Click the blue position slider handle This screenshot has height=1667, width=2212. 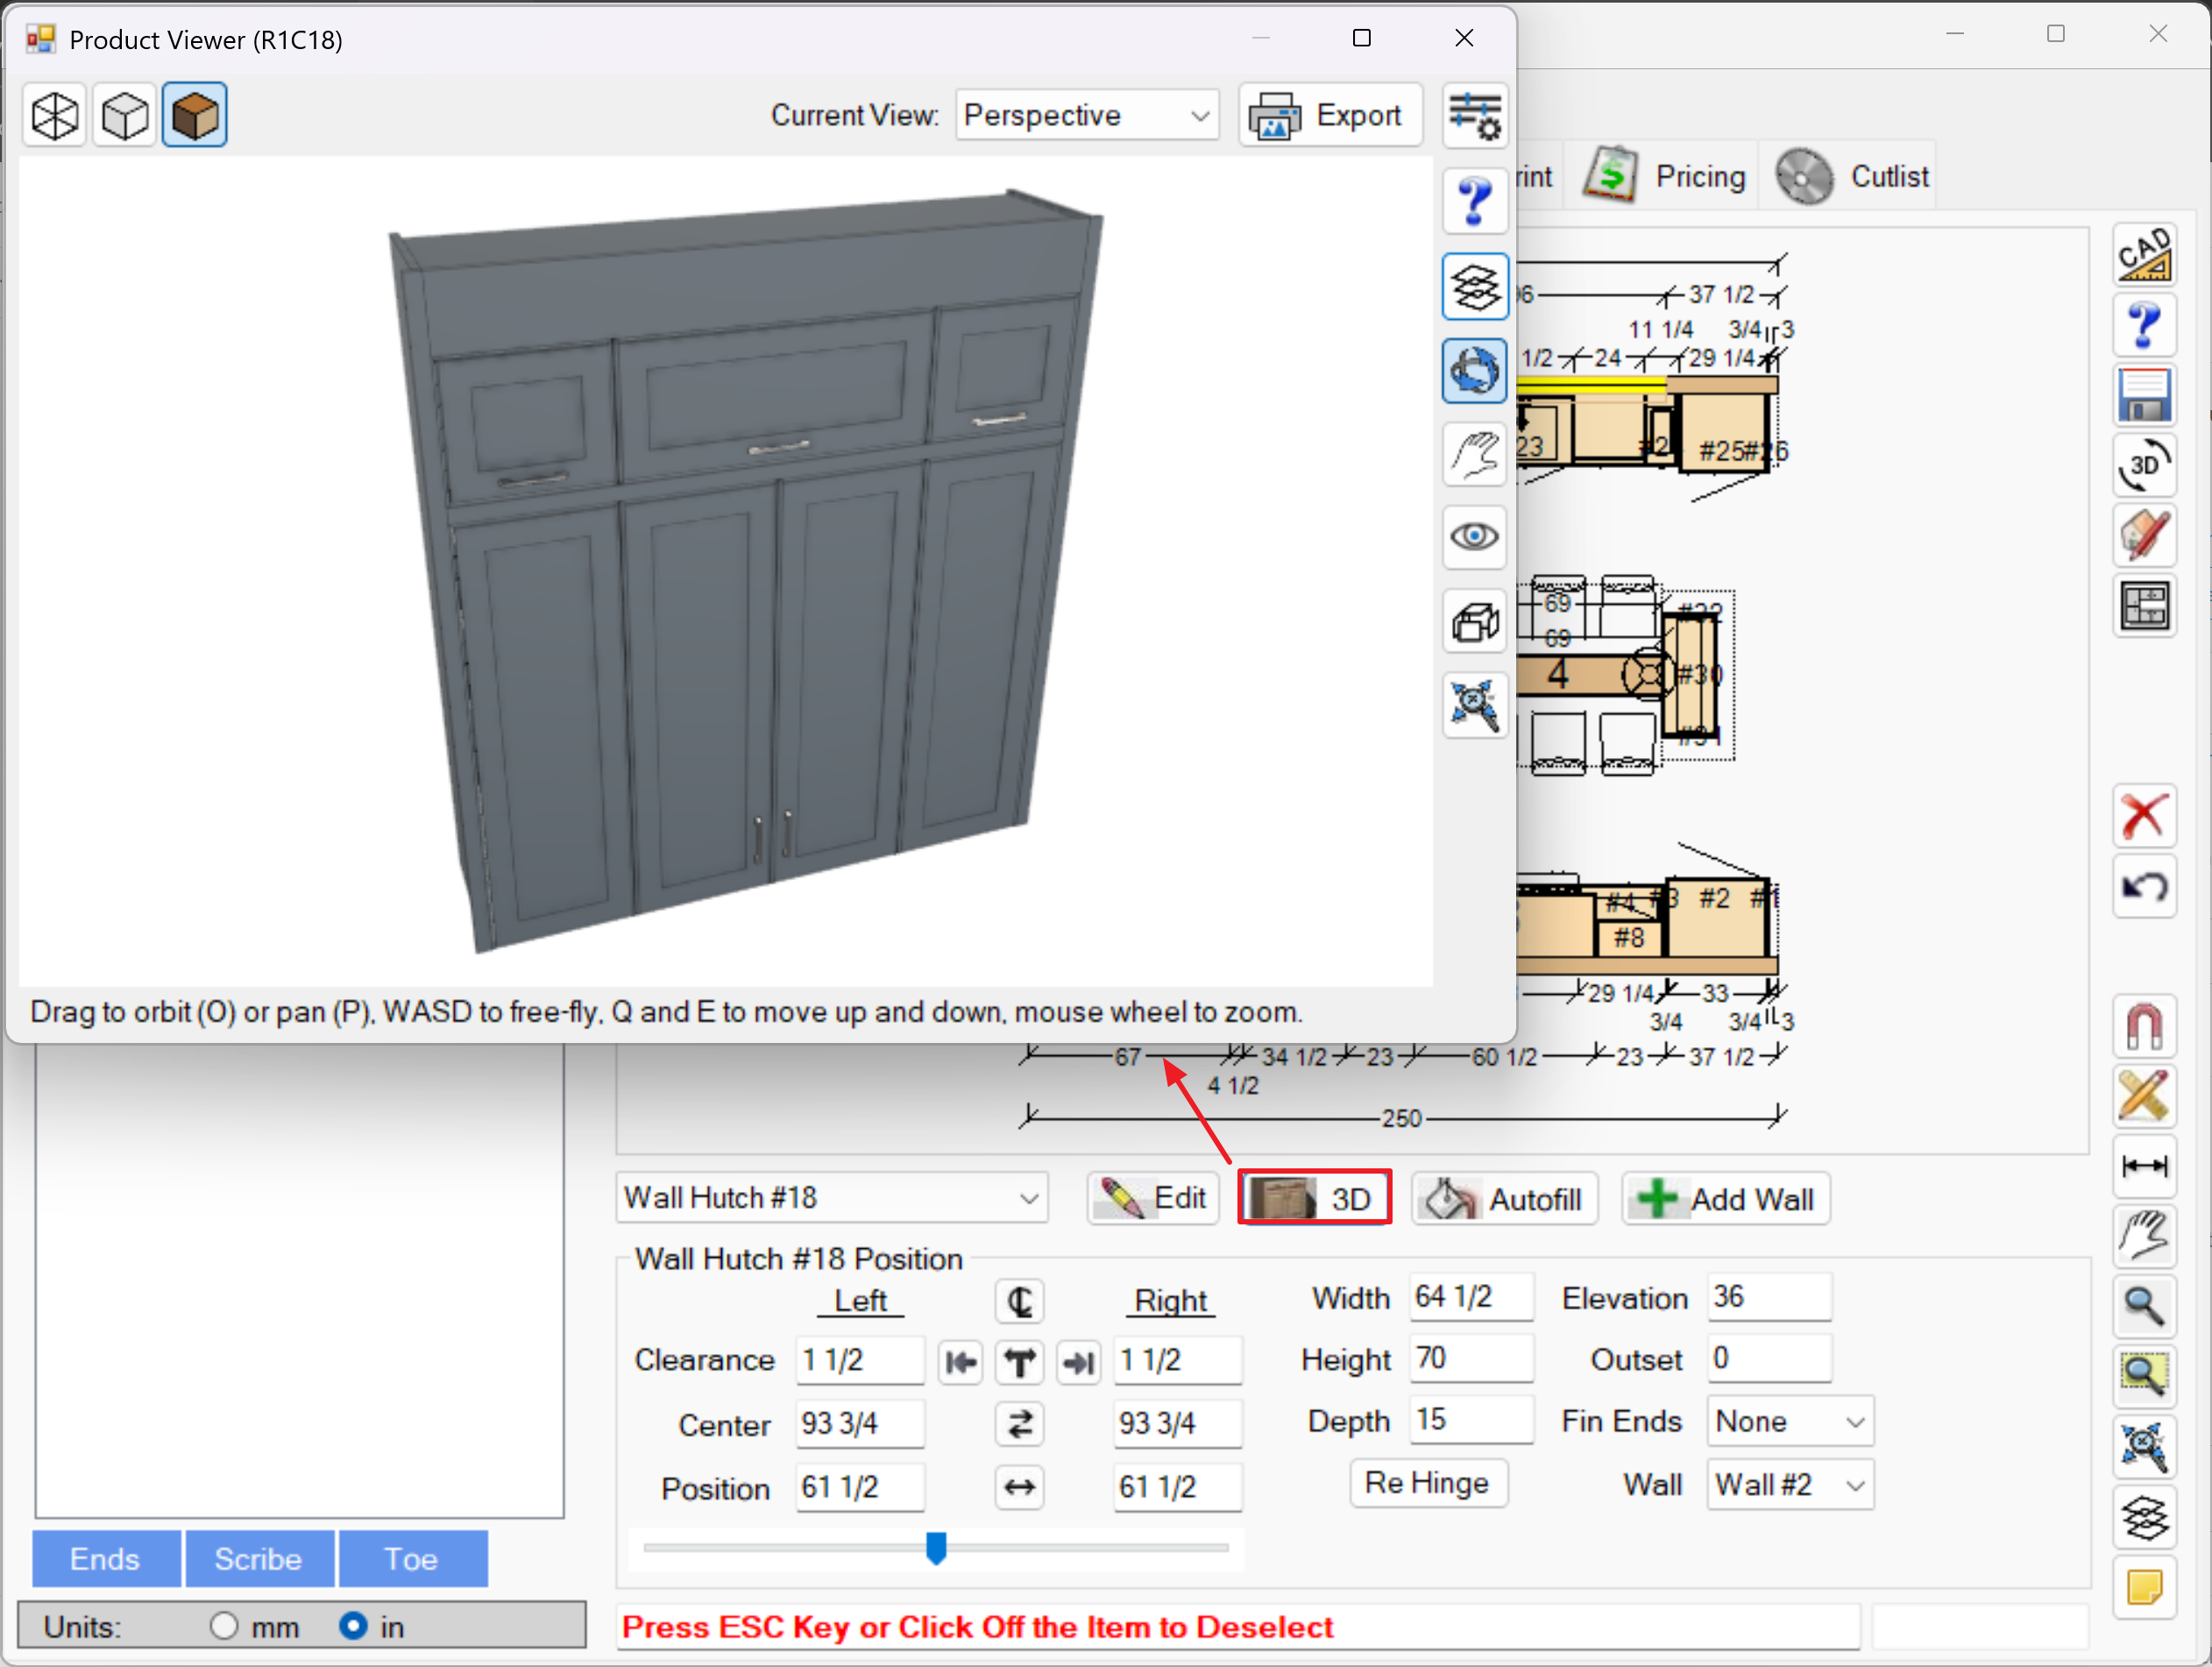[936, 1547]
